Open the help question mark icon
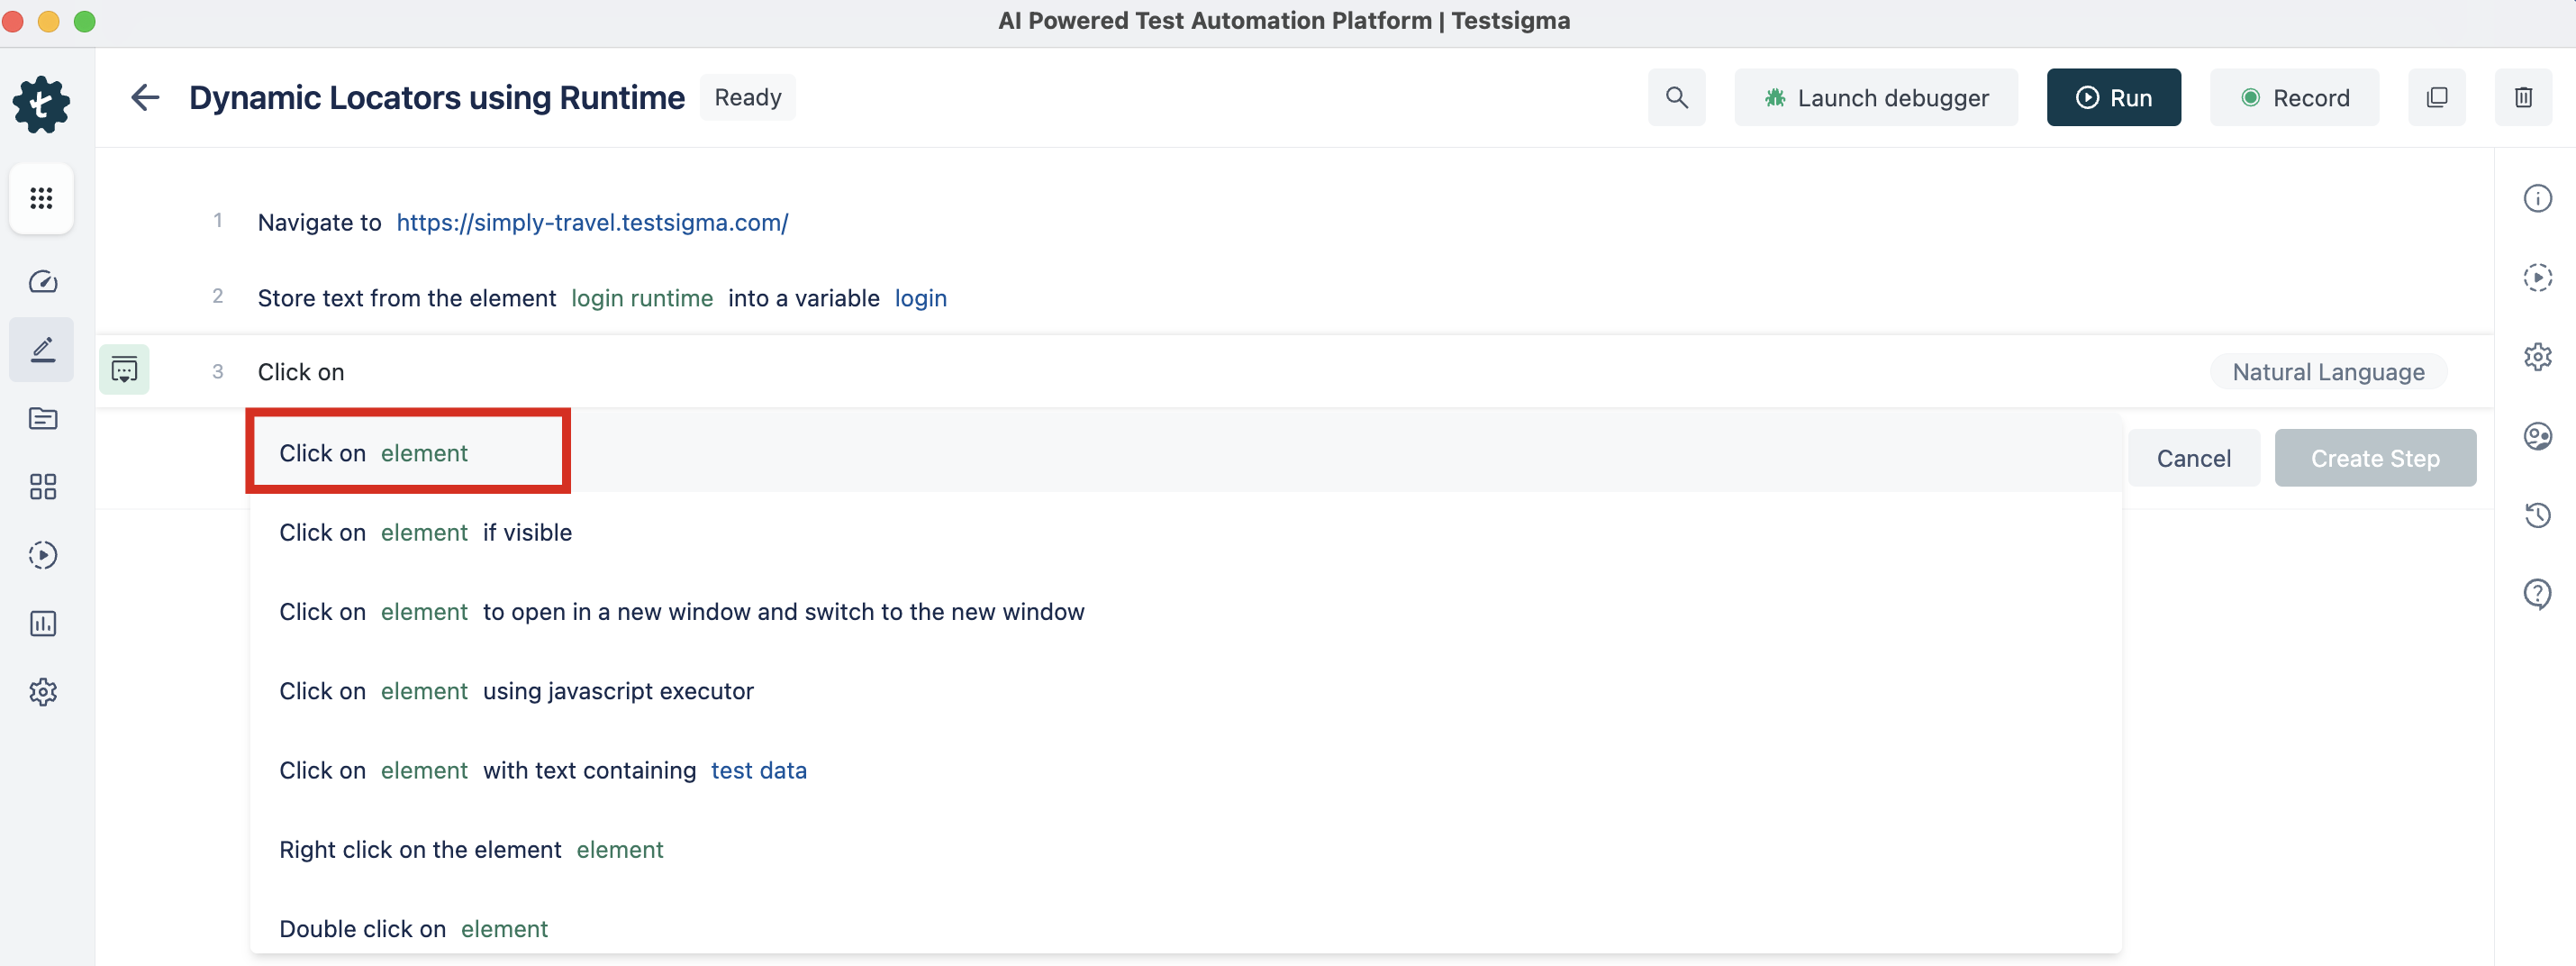 (x=2537, y=594)
